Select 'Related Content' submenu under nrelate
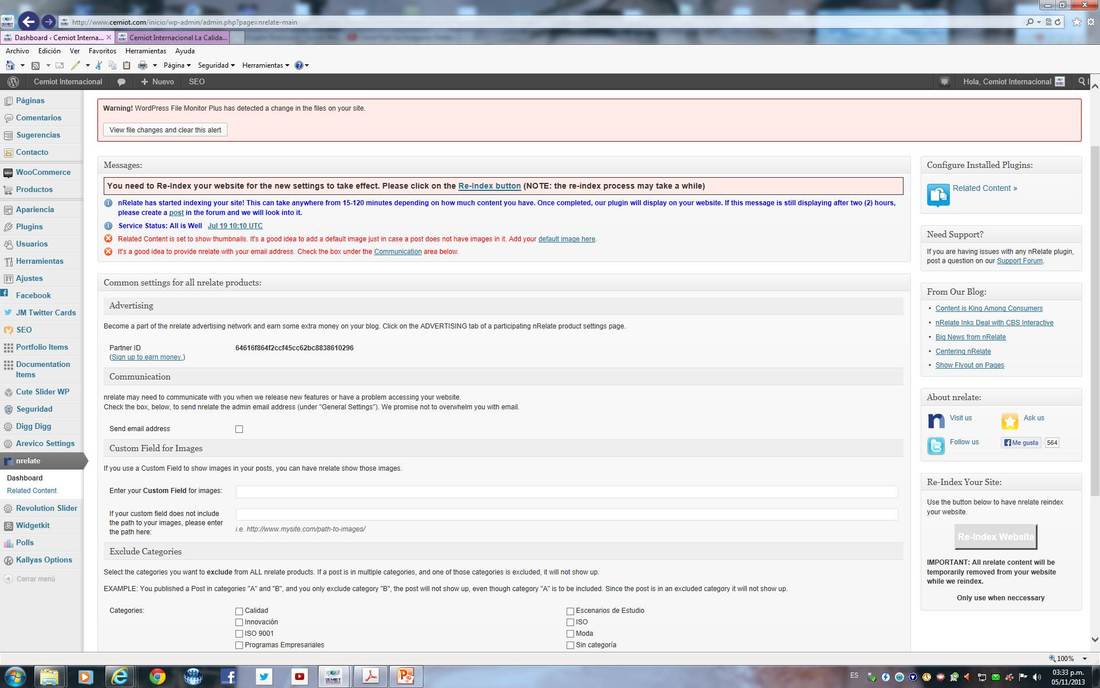 pos(32,491)
